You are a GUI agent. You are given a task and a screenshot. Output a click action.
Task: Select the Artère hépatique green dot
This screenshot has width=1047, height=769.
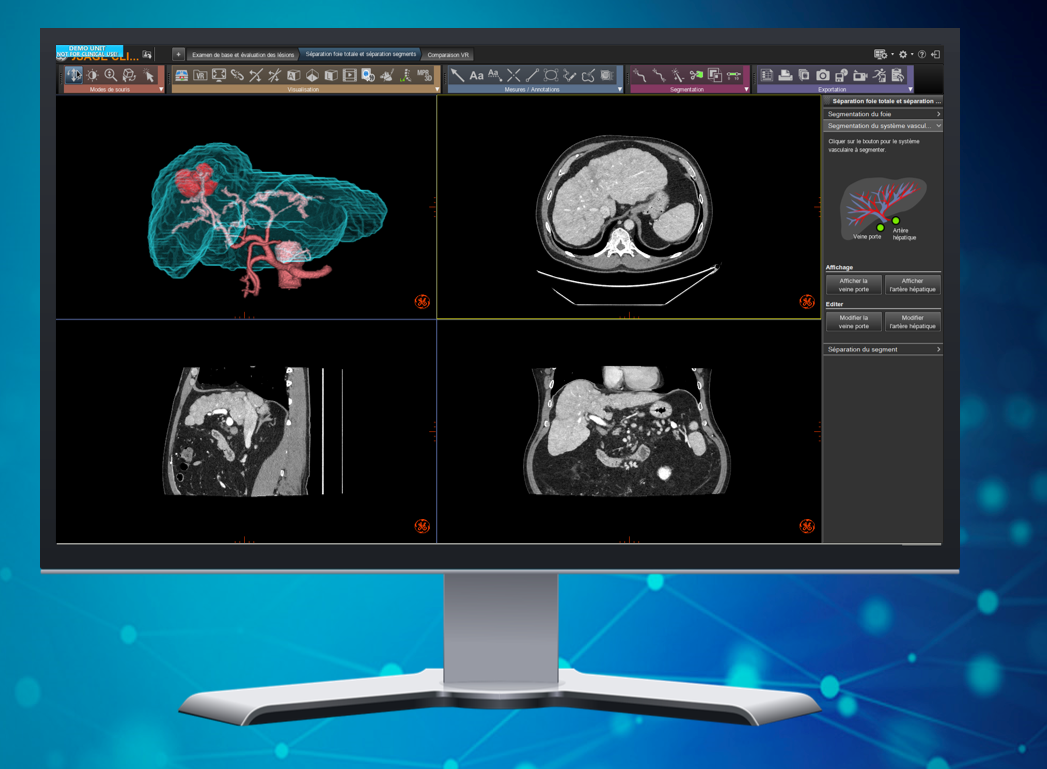click(x=896, y=221)
